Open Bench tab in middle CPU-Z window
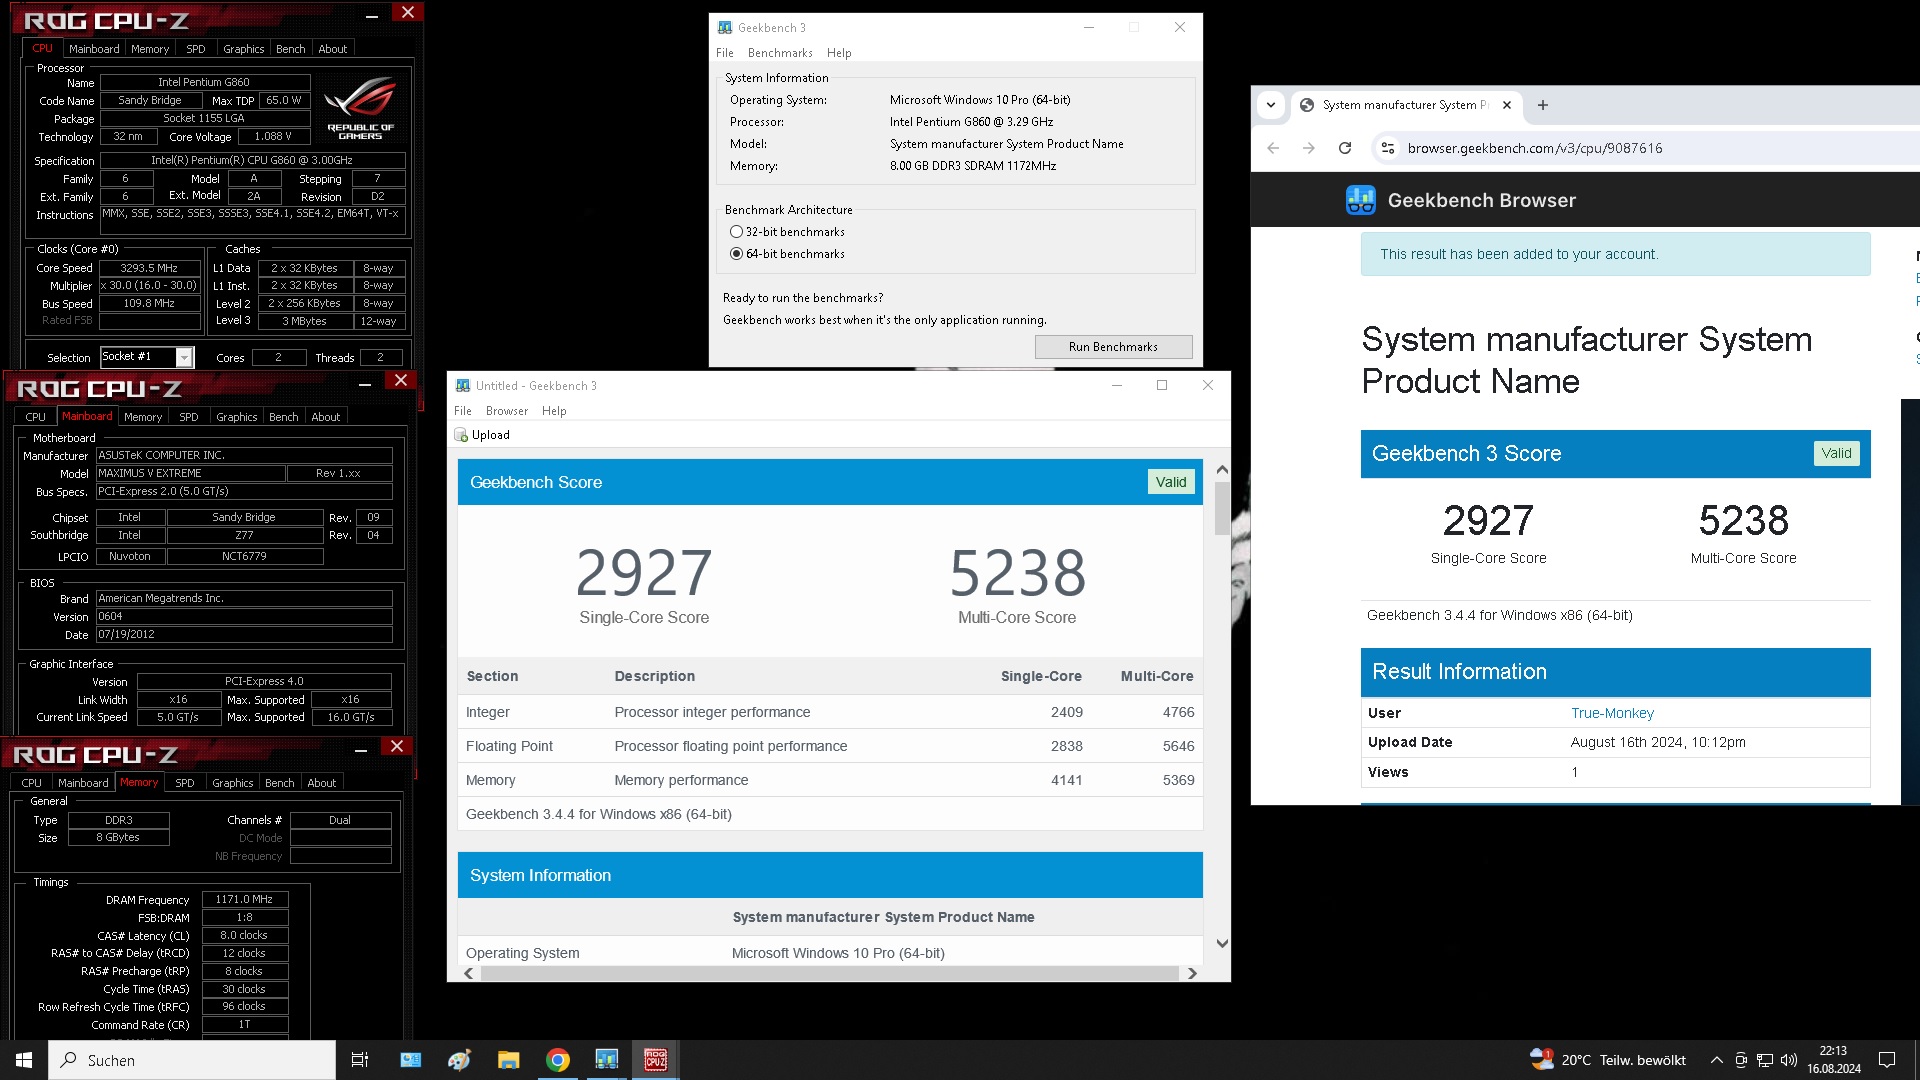1920x1080 pixels. coord(284,417)
